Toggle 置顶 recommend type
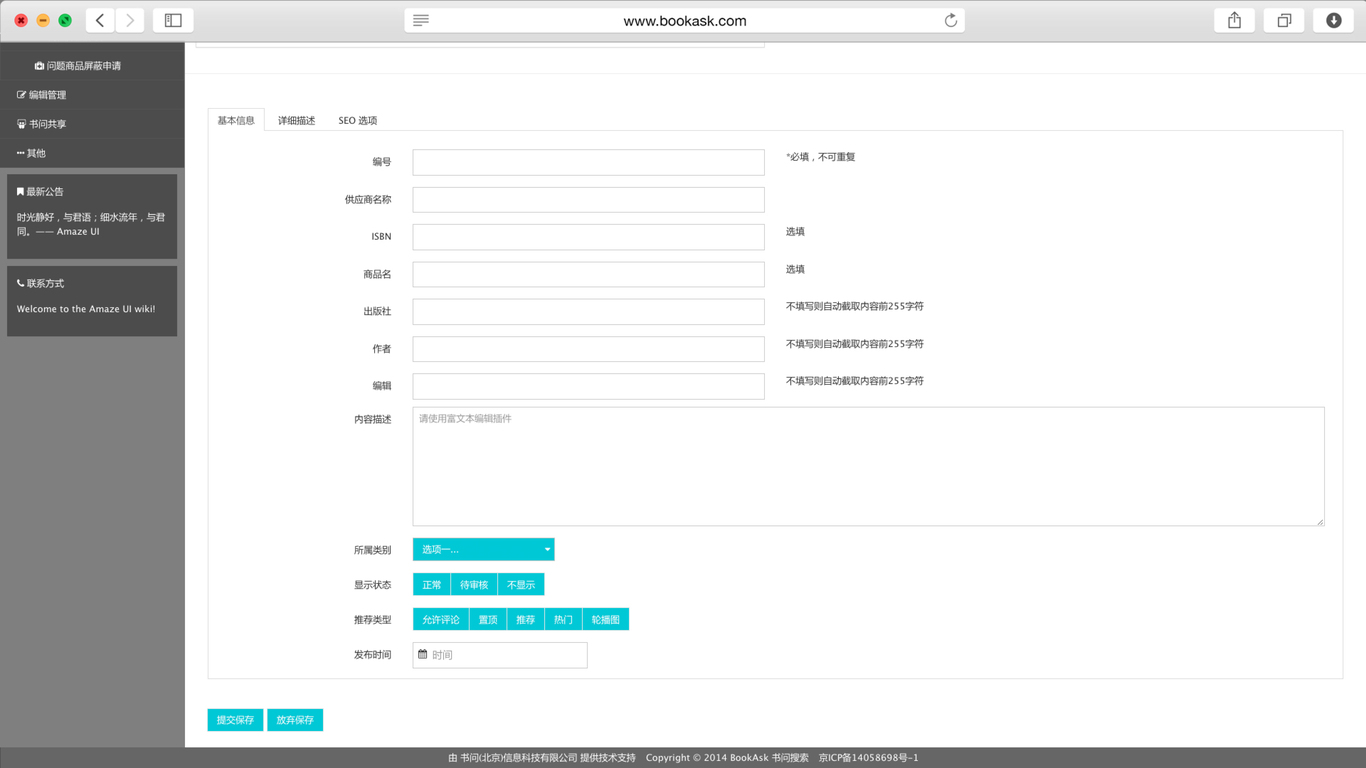 pyautogui.click(x=488, y=620)
